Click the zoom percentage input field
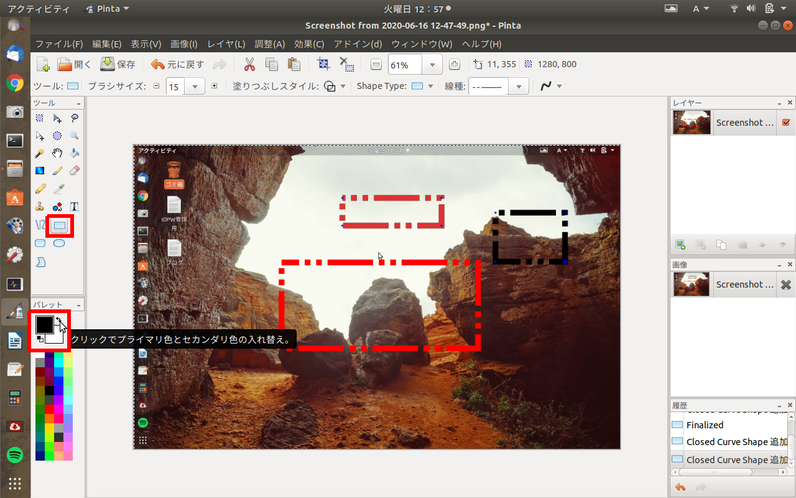Screen dimensions: 796x498 405,65
